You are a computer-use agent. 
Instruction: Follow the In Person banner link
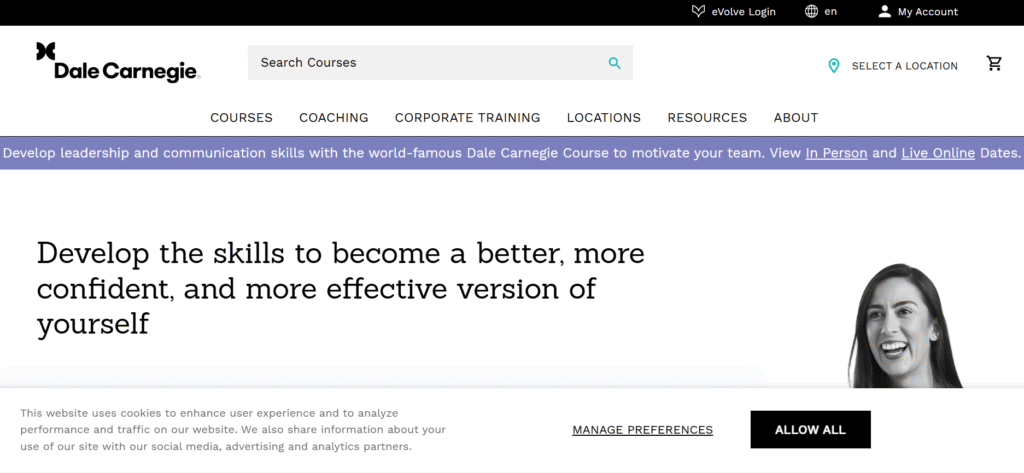point(837,153)
